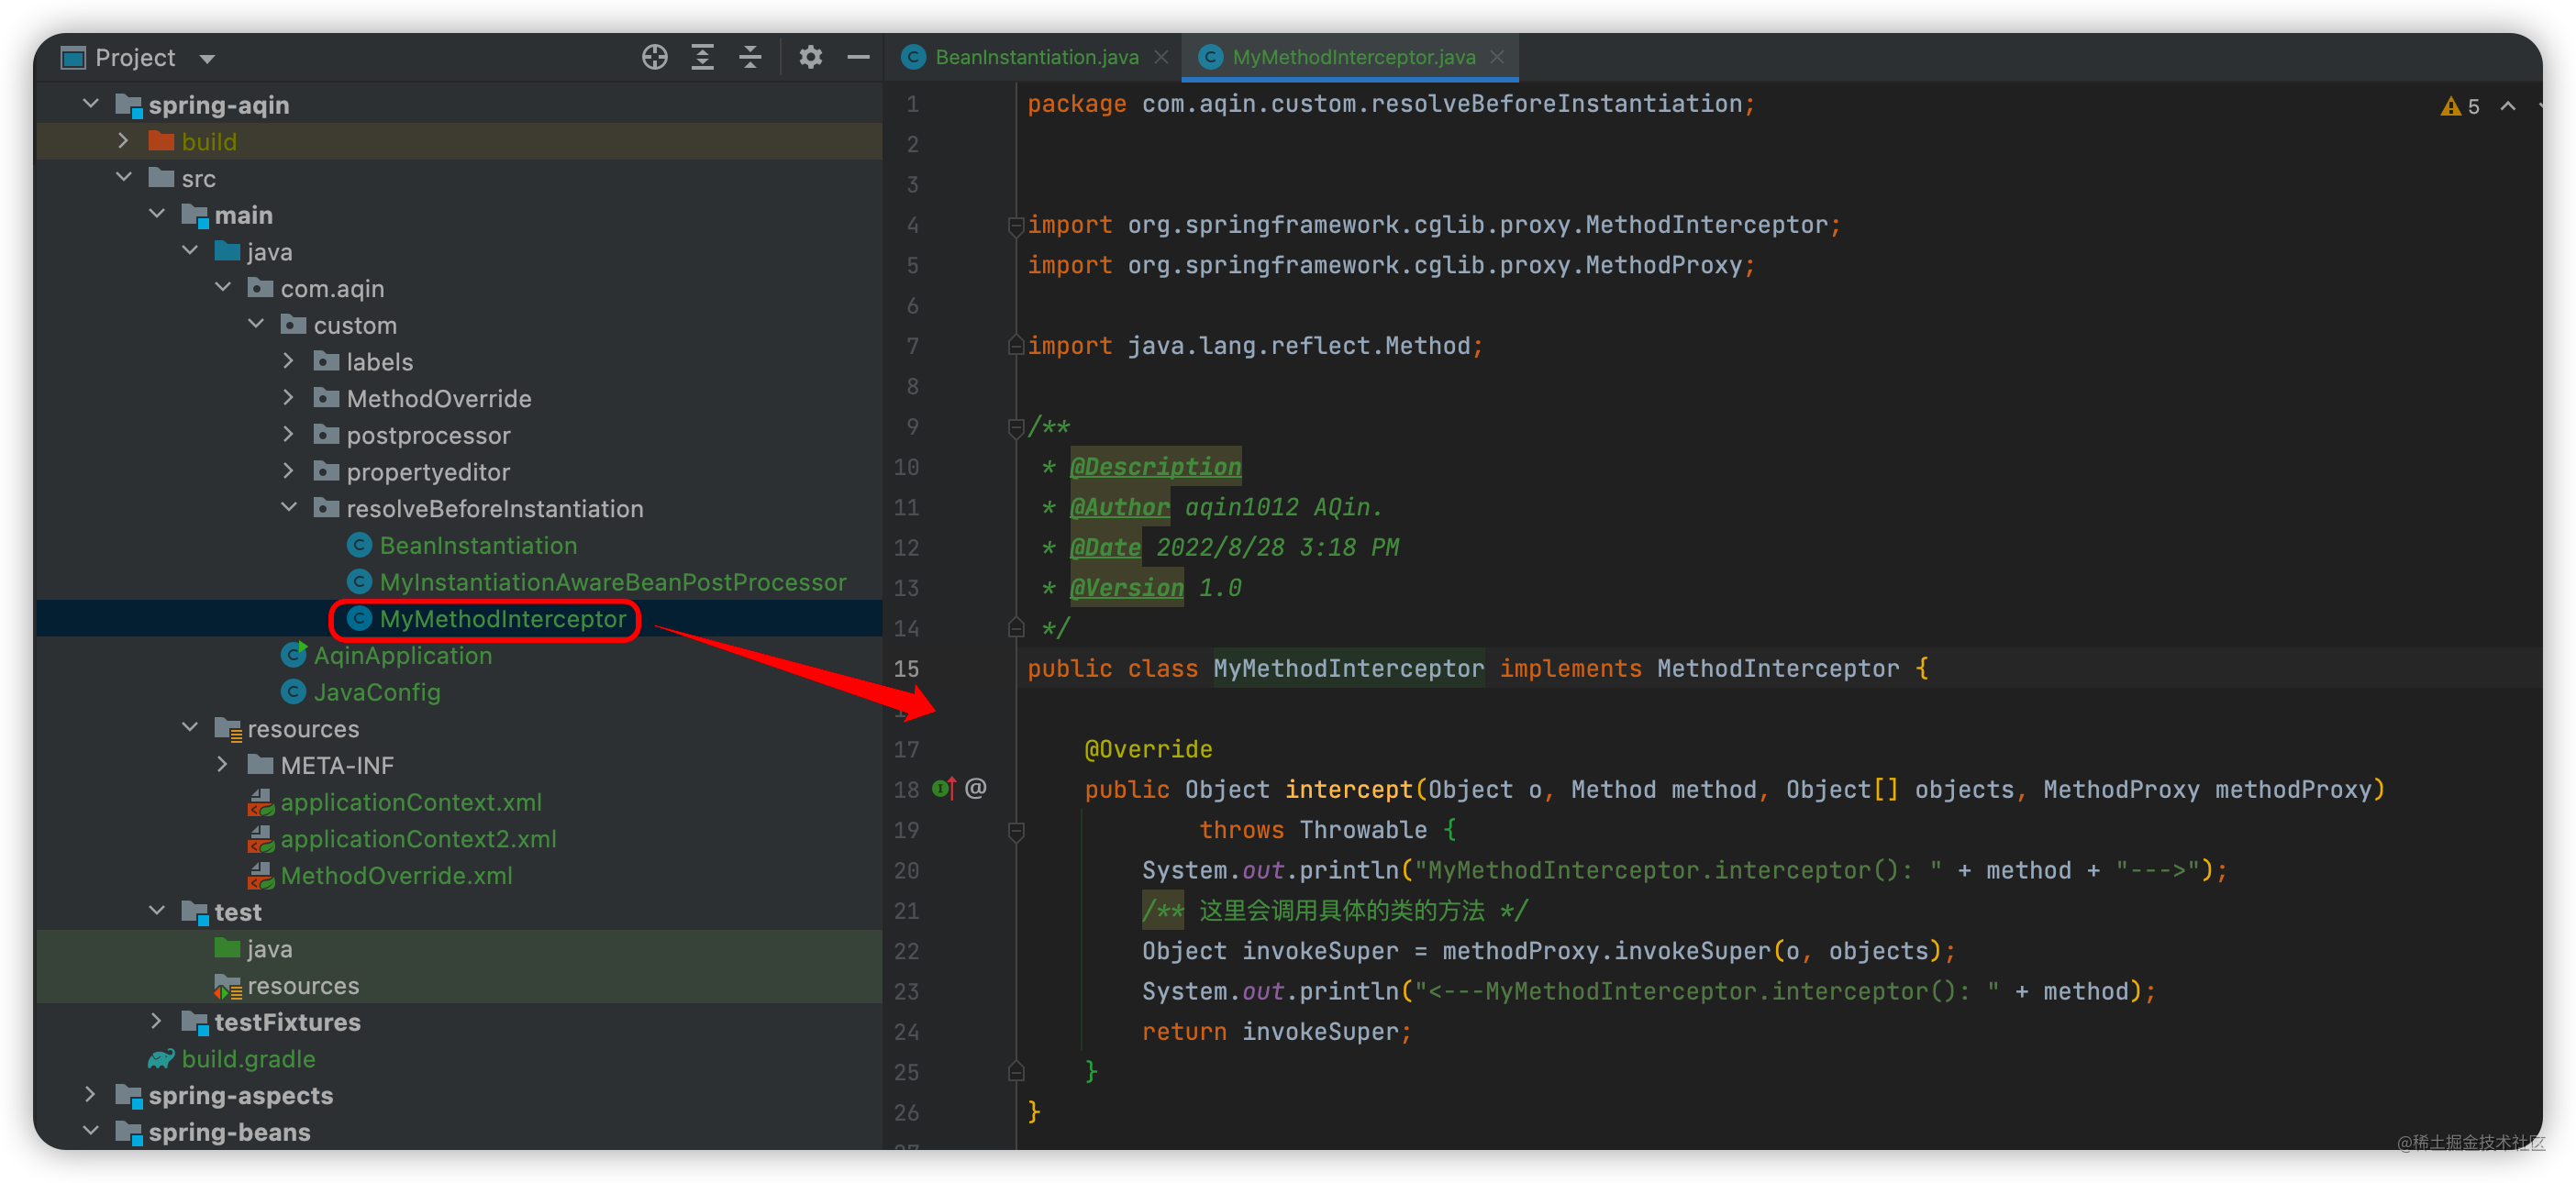The height and width of the screenshot is (1183, 2576).
Task: Click the @ gutter marker on line 18
Action: 976,788
